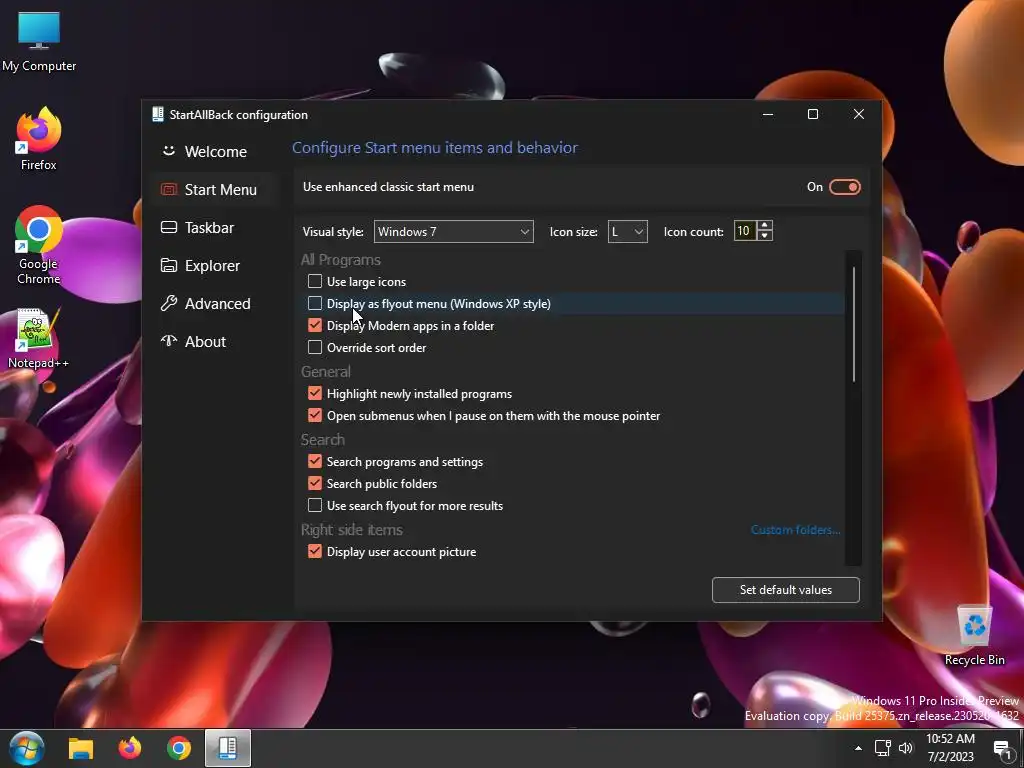Image resolution: width=1024 pixels, height=768 pixels.
Task: Uncheck Highlight newly installed programs
Action: 315,393
